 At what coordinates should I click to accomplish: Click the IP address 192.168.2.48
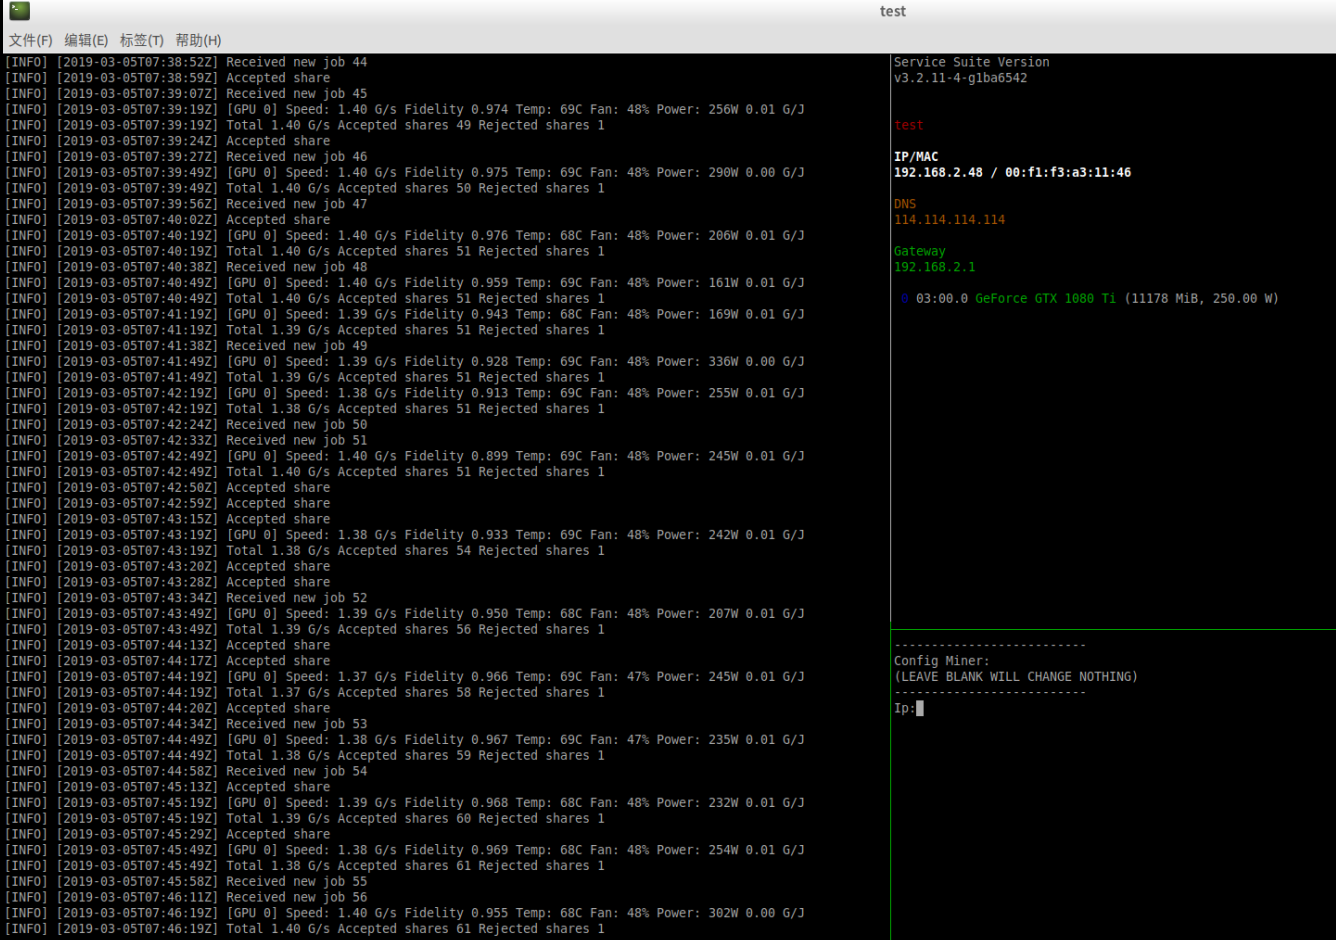(938, 172)
